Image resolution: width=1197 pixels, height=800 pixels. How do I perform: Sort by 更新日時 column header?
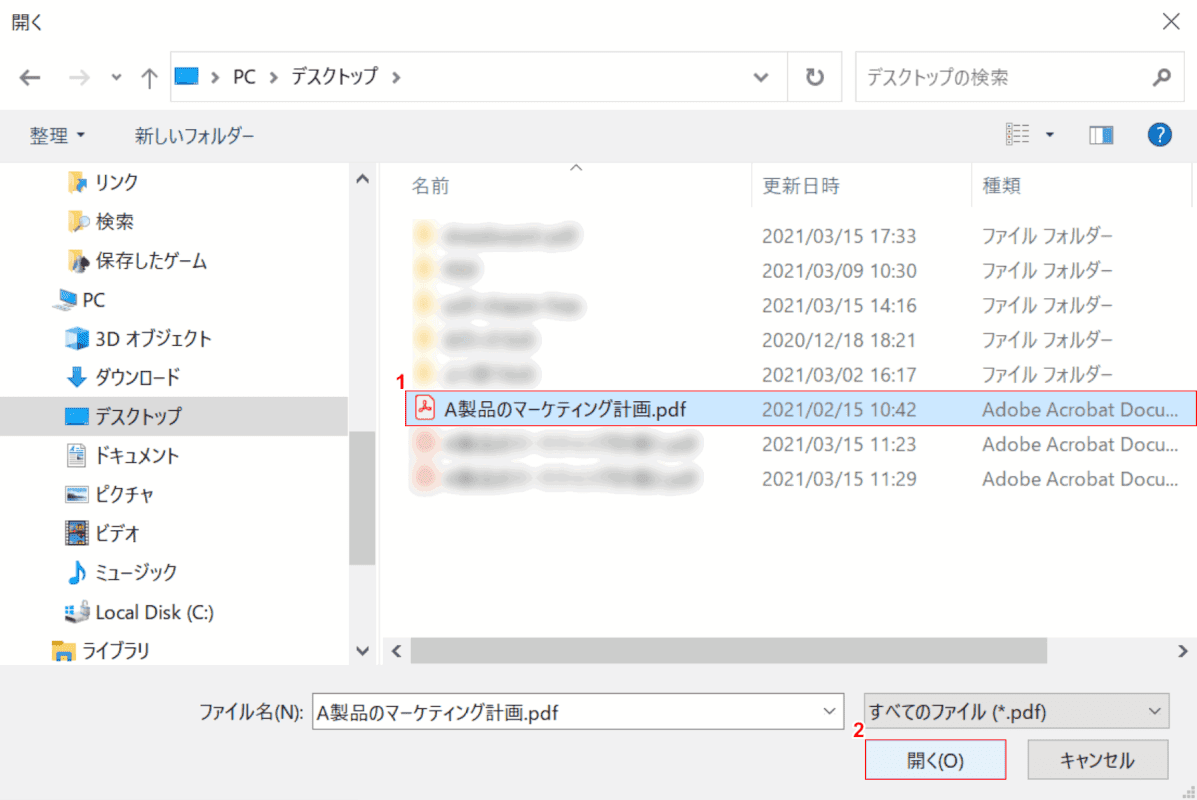(801, 185)
